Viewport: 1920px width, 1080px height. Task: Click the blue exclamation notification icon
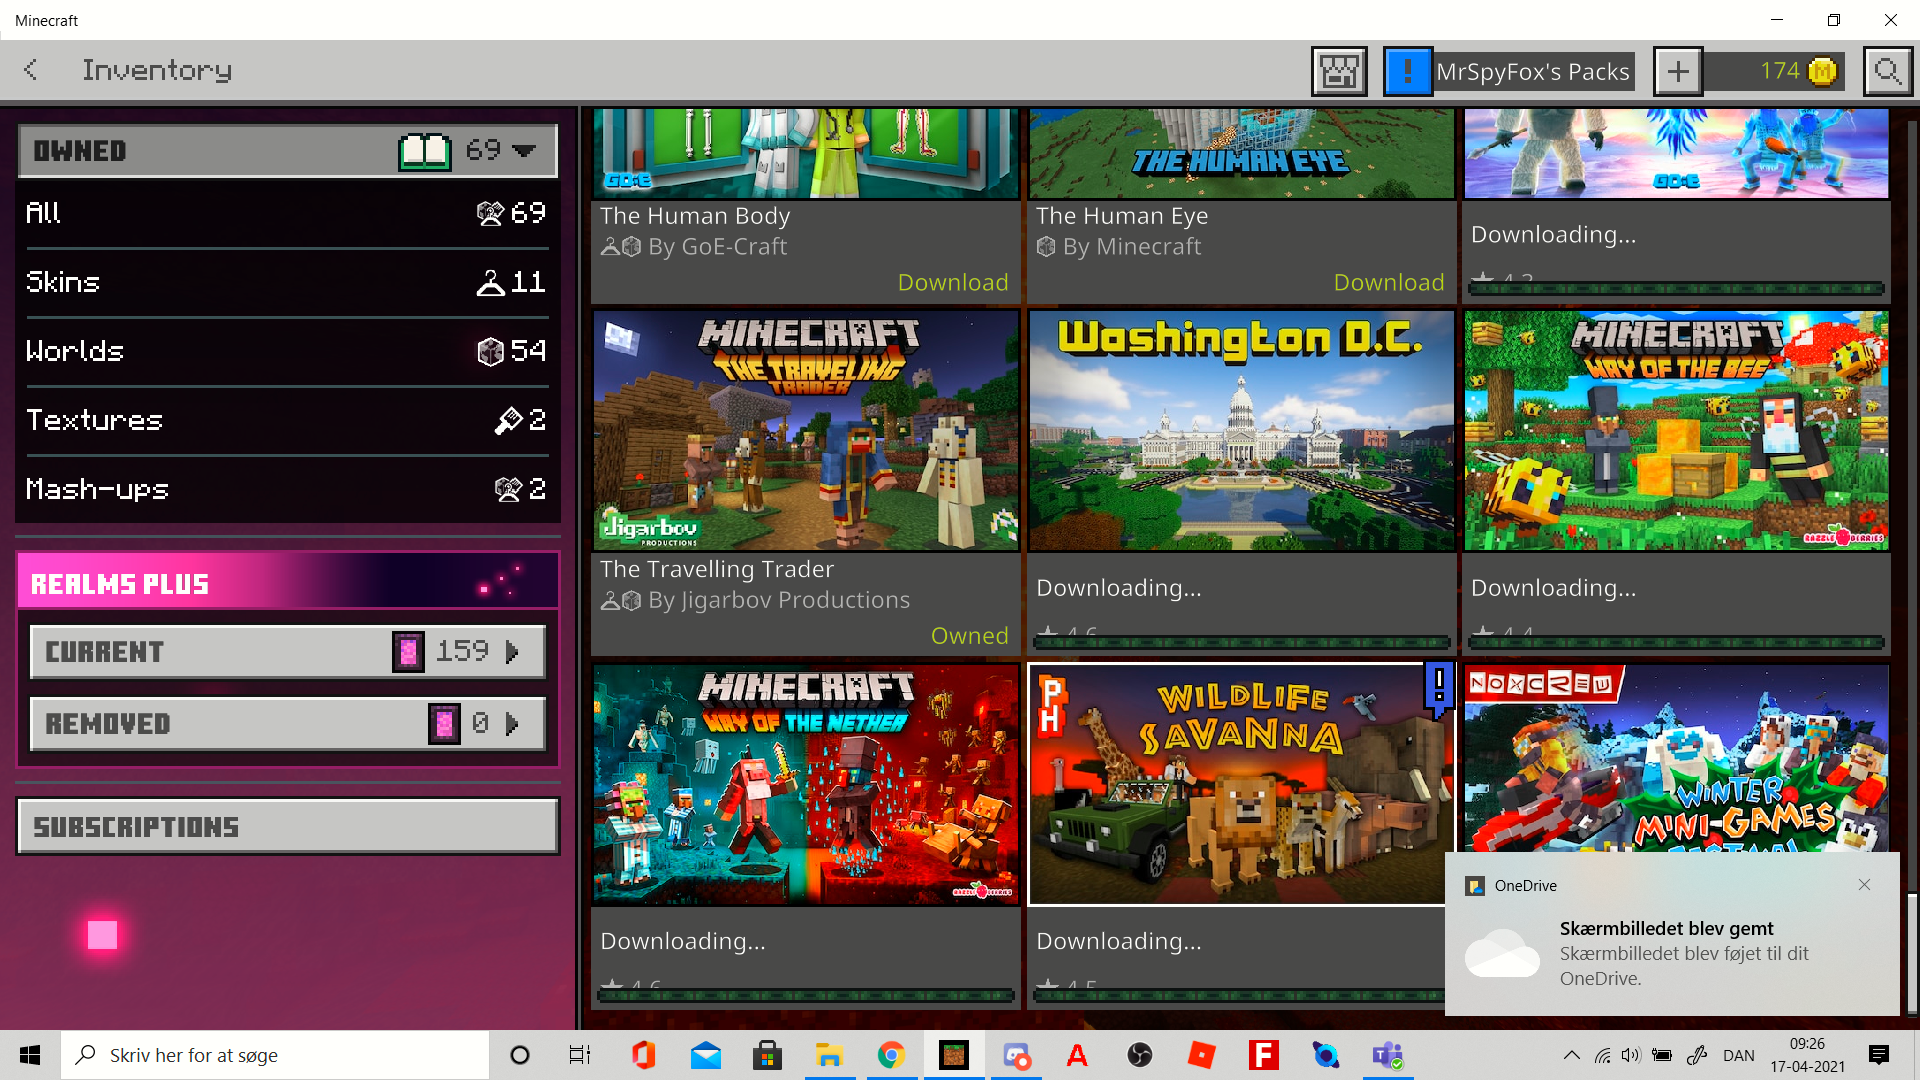[x=1407, y=72]
